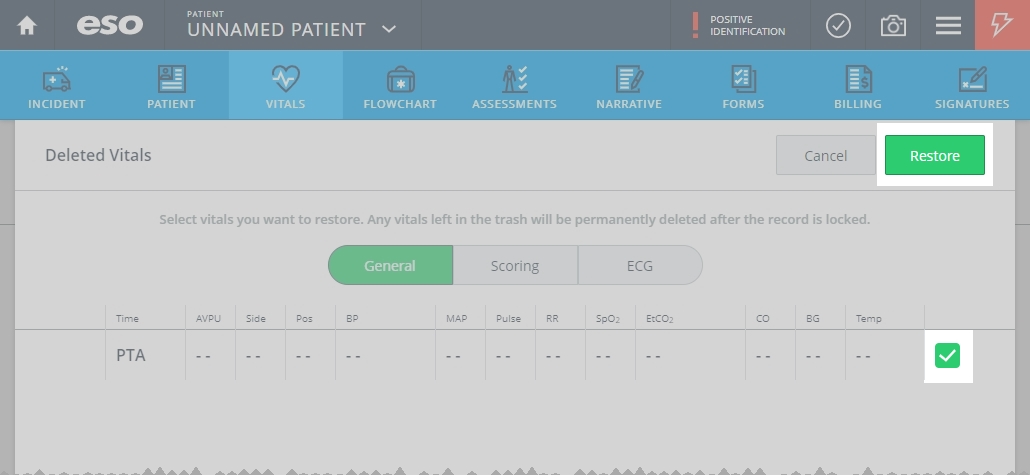
Task: Switch to the Scoring tab
Action: [515, 265]
